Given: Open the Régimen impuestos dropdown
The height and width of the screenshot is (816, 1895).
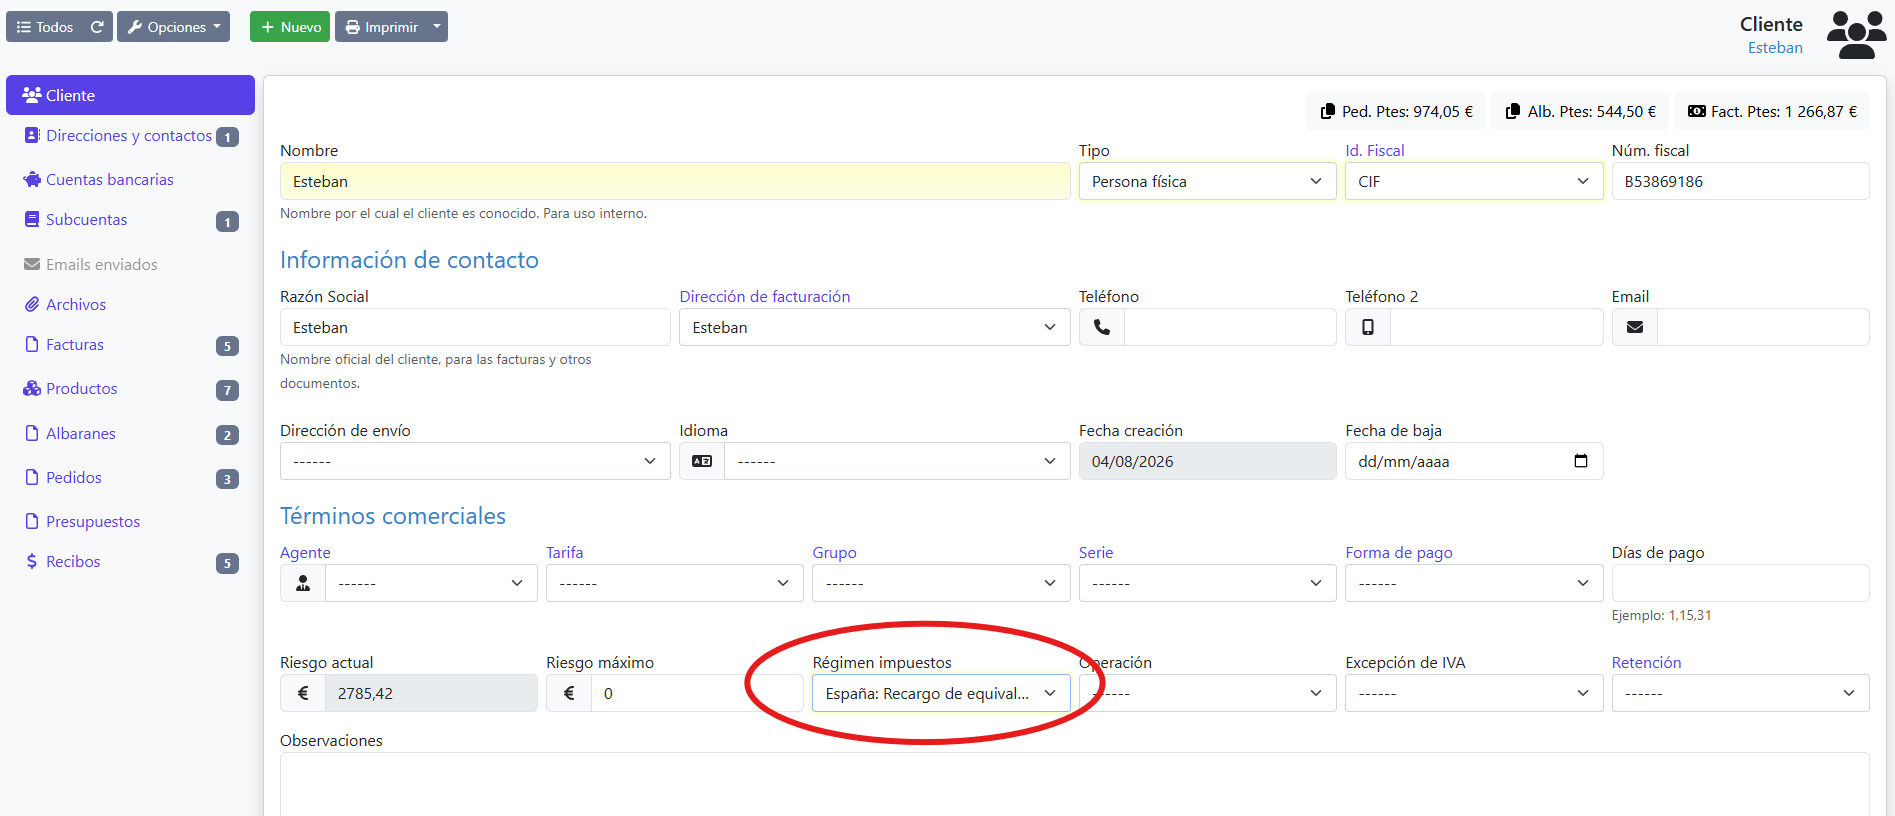Looking at the screenshot, I should (x=941, y=693).
